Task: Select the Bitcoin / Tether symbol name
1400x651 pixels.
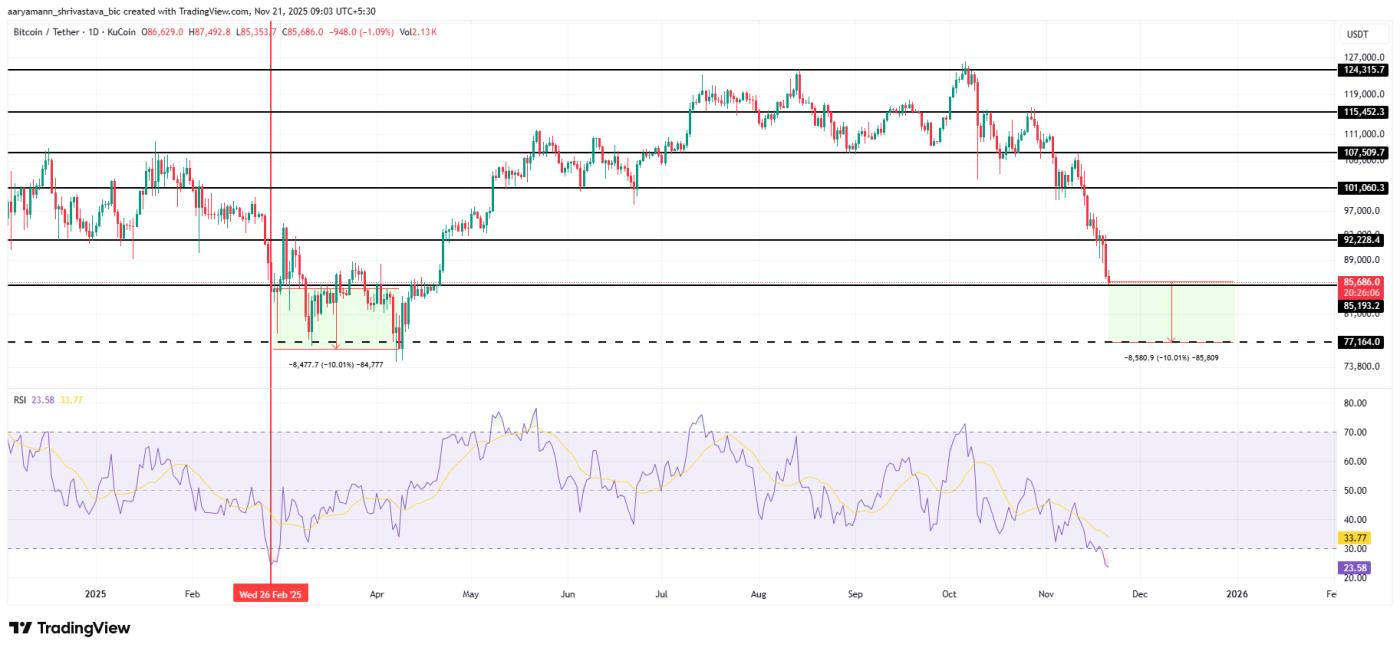Action: [45, 31]
